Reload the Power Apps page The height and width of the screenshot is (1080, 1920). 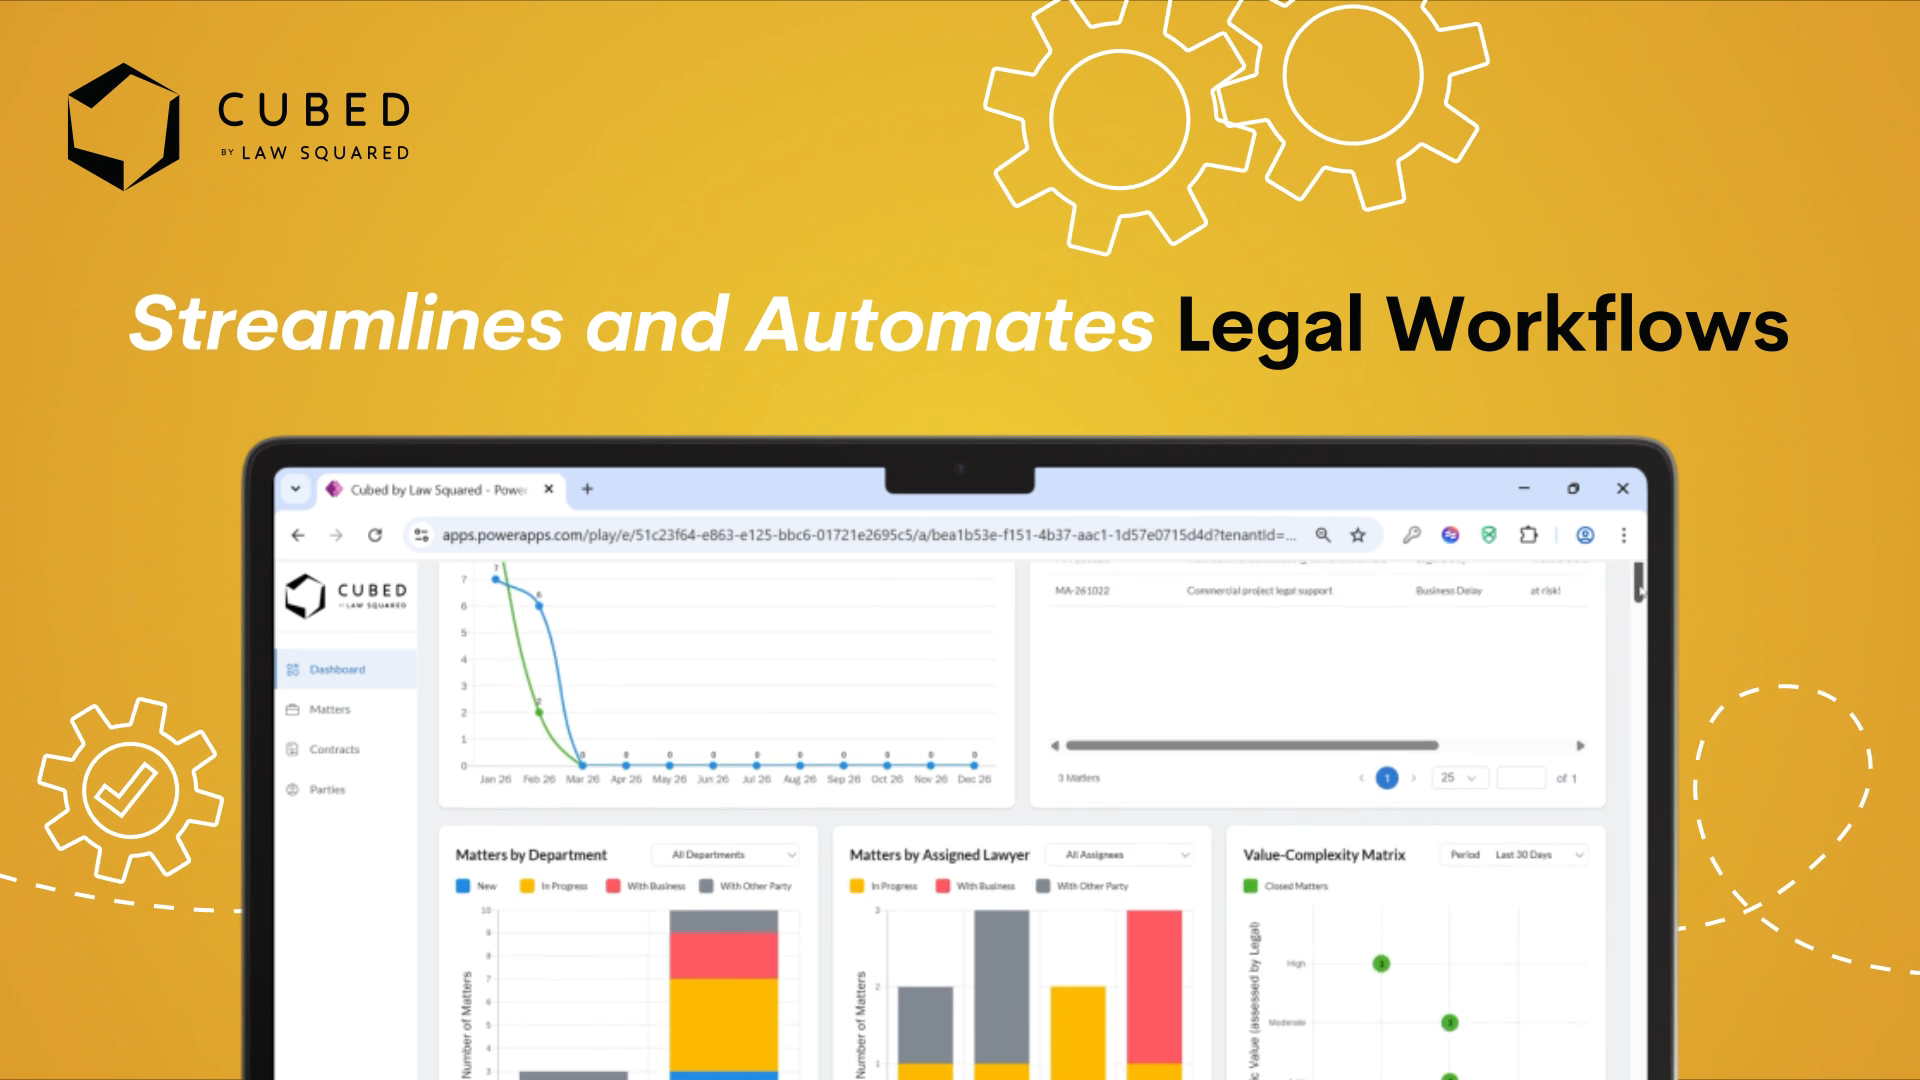(x=375, y=535)
